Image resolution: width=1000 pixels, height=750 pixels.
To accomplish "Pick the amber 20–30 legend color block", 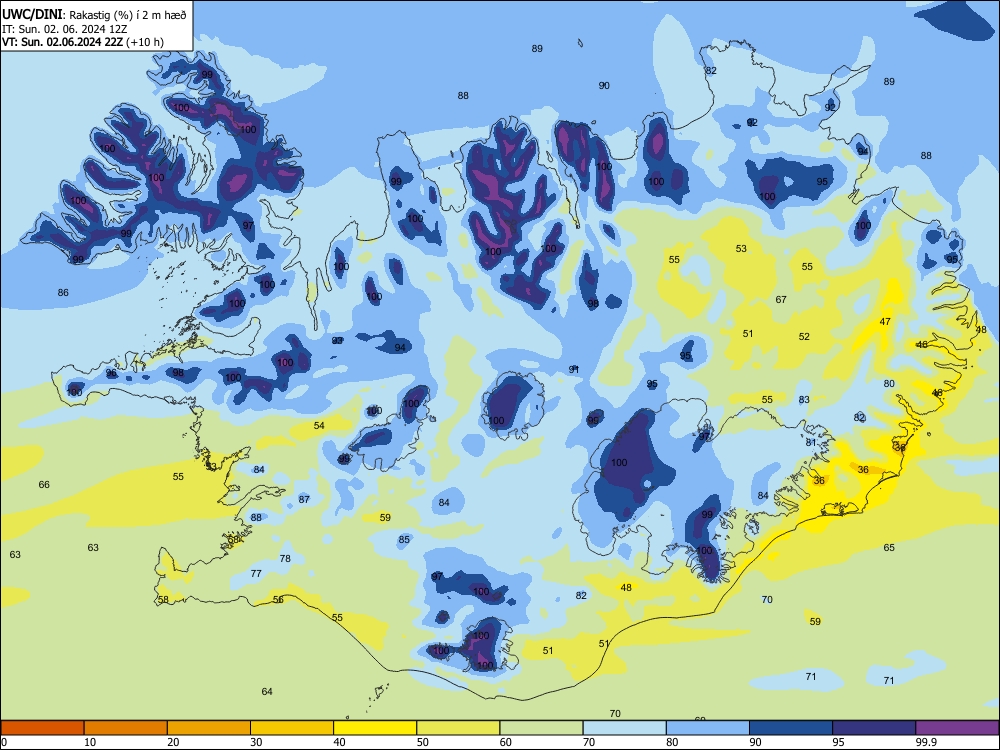I will pos(209,728).
